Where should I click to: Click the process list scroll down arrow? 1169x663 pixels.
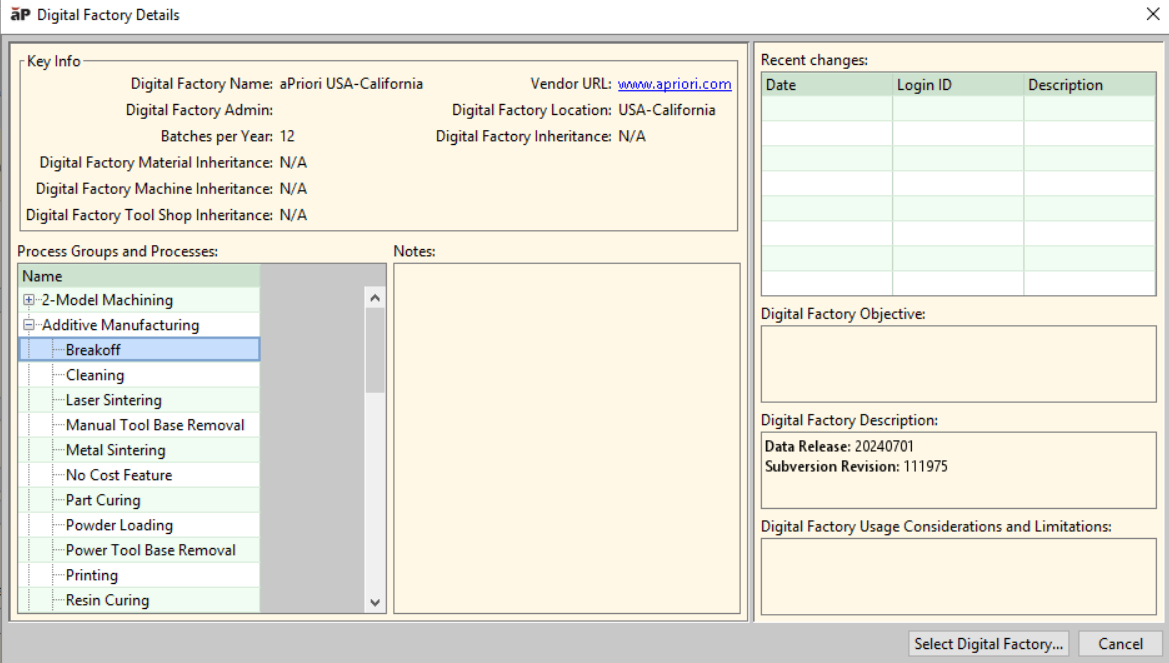click(x=375, y=603)
